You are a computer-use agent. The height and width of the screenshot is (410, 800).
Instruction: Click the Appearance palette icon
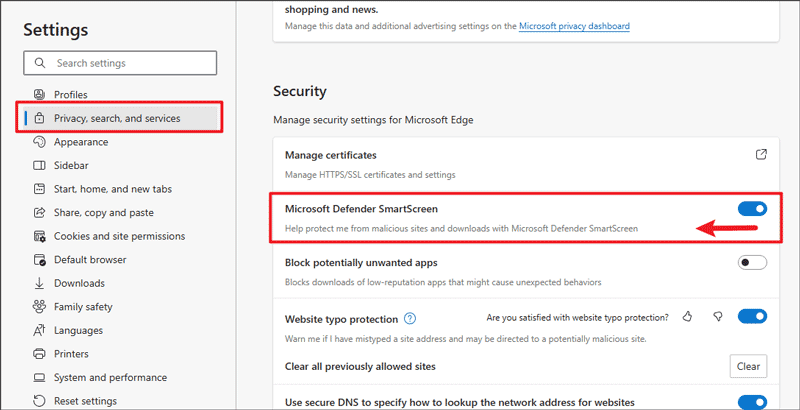click(39, 142)
